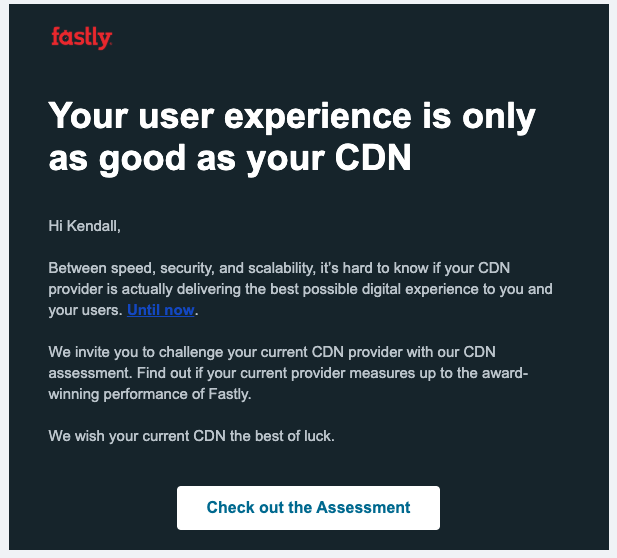Click the word "good" in the headline
The image size is (617, 558).
142,159
